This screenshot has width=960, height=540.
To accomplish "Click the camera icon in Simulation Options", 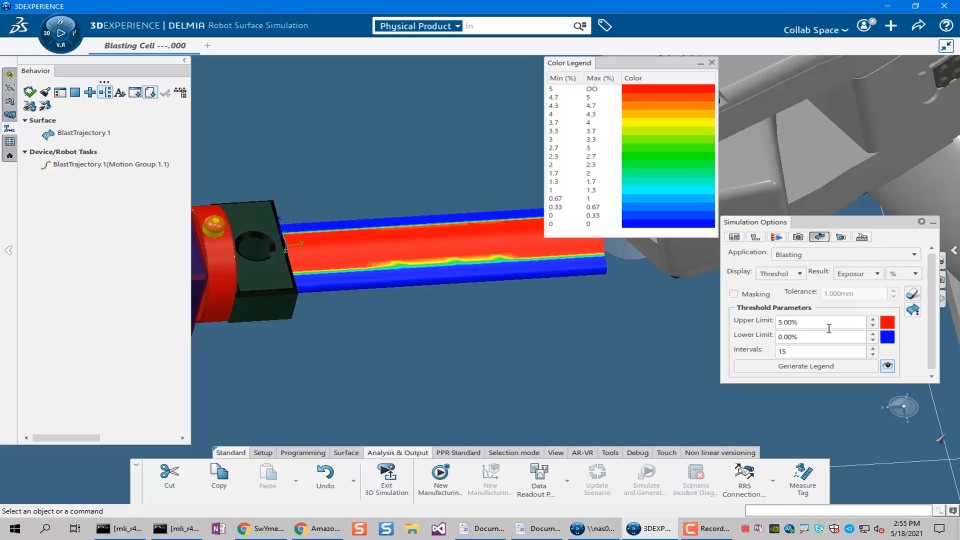I will [x=798, y=237].
